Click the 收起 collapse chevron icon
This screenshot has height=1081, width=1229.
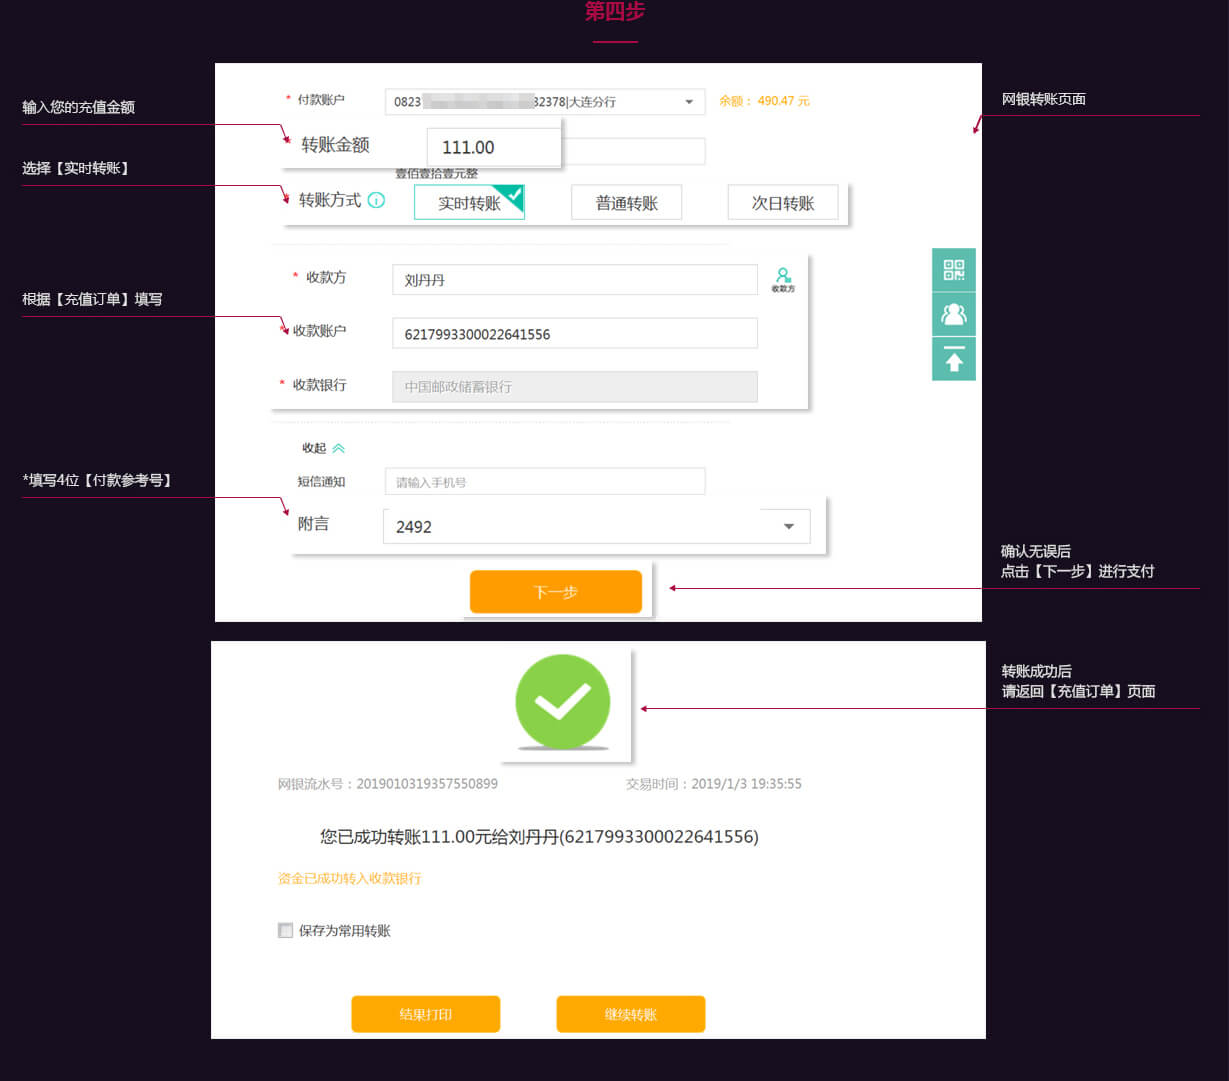tap(338, 449)
